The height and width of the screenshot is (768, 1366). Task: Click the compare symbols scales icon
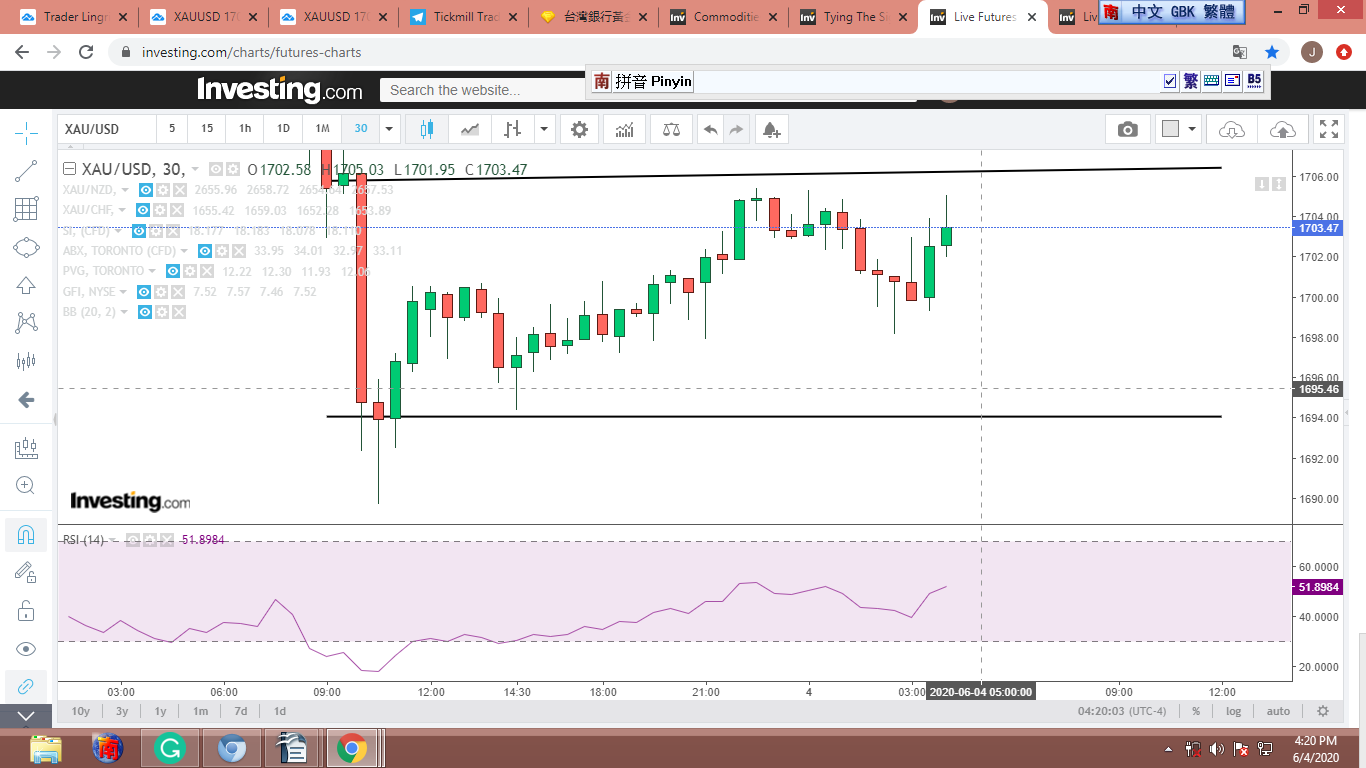coord(671,129)
